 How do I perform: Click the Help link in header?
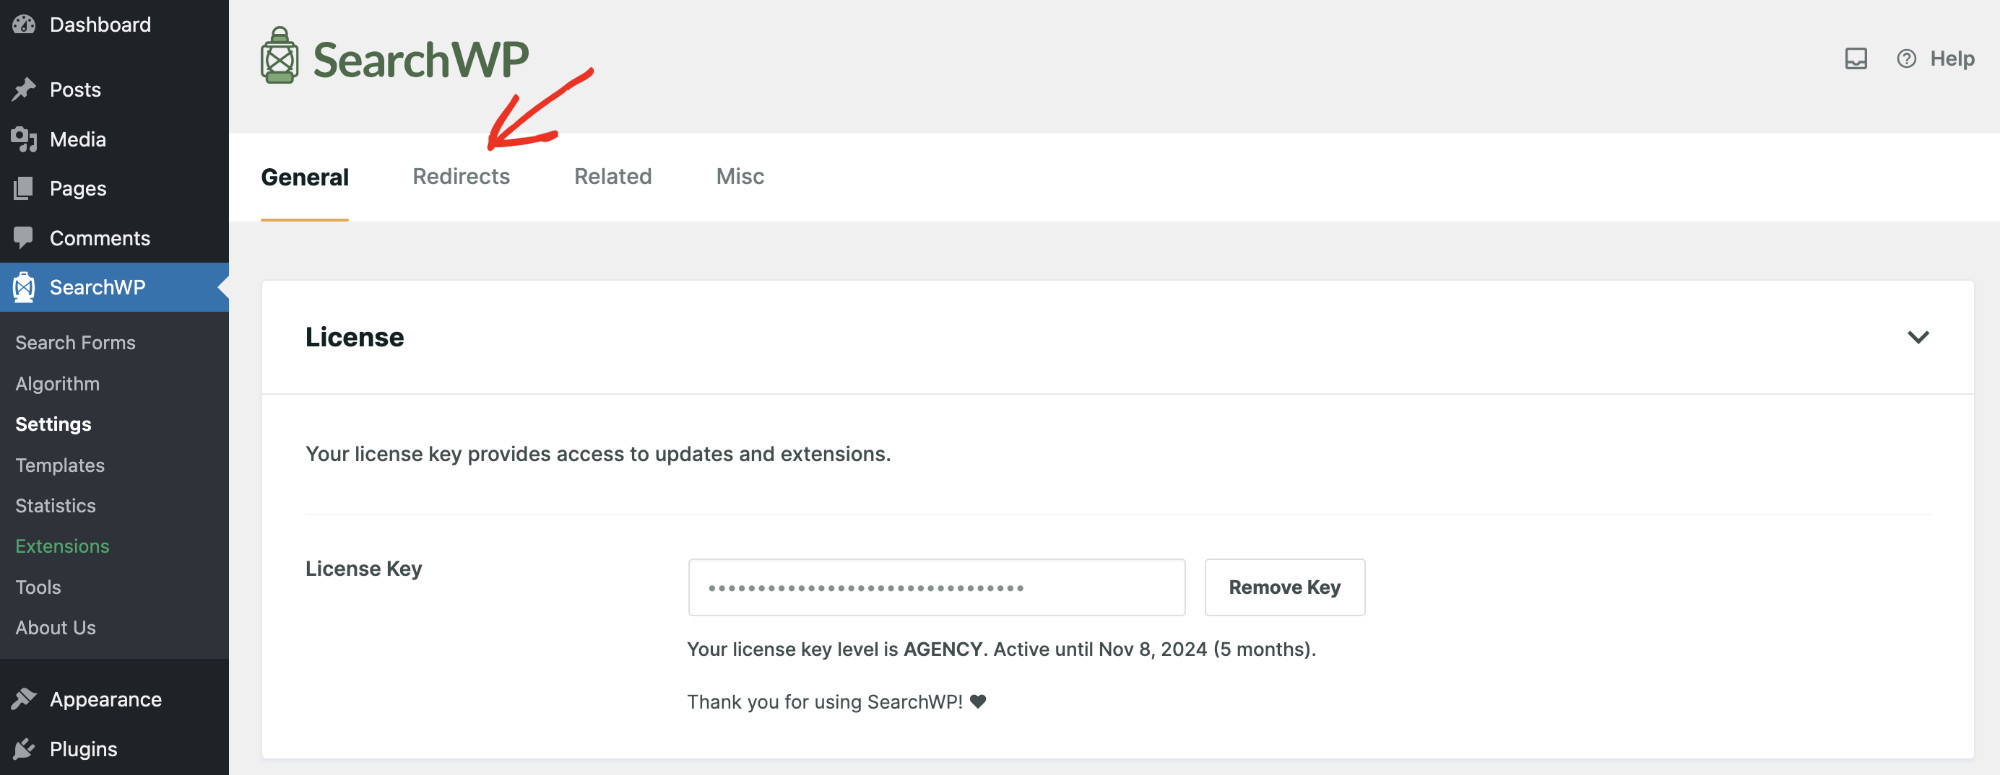(1952, 59)
